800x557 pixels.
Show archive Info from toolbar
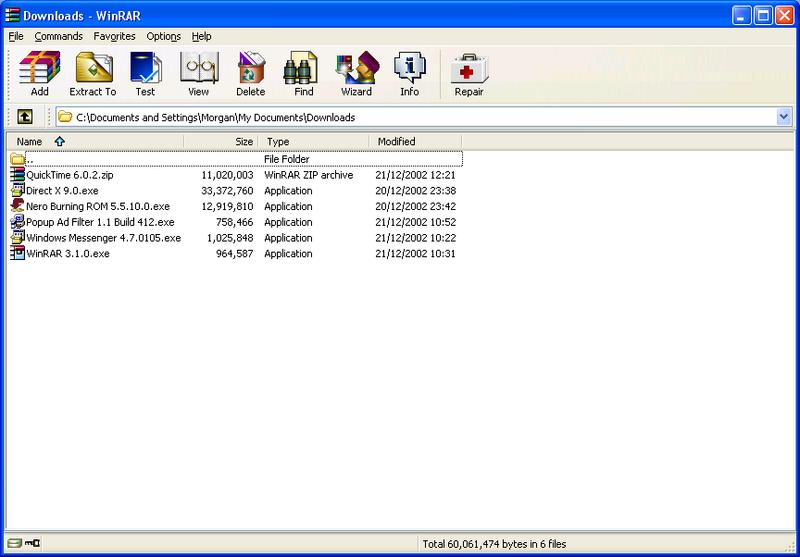409,74
